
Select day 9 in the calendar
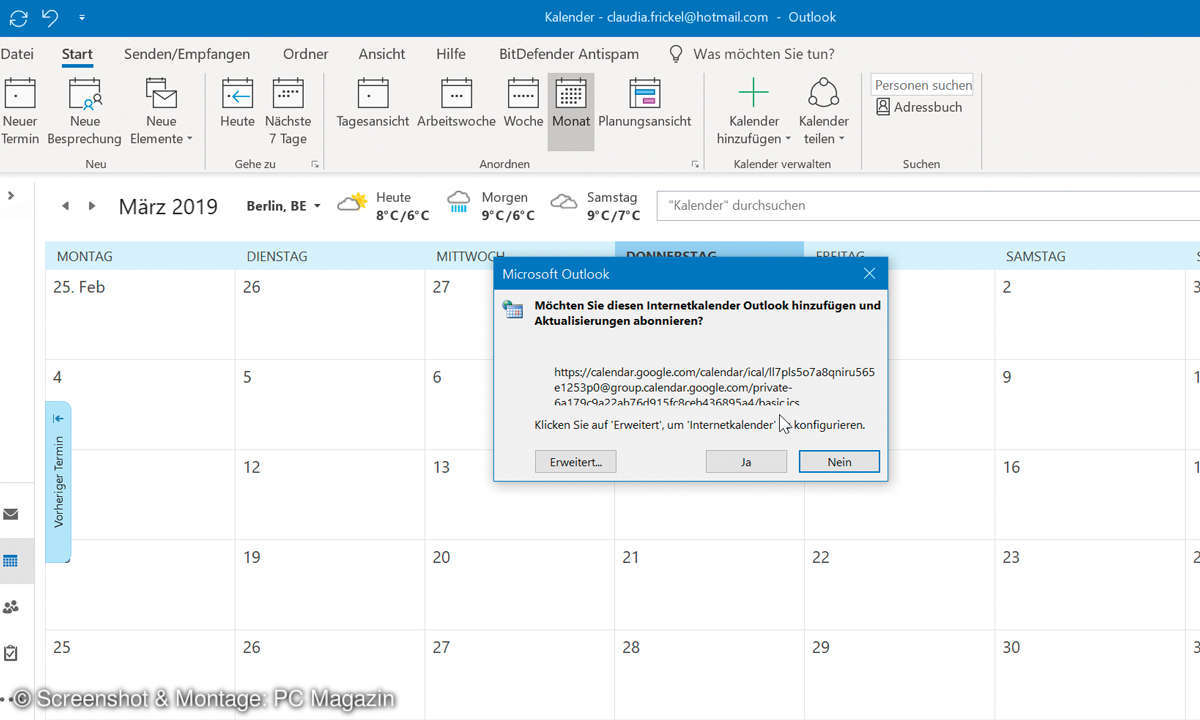click(1089, 405)
